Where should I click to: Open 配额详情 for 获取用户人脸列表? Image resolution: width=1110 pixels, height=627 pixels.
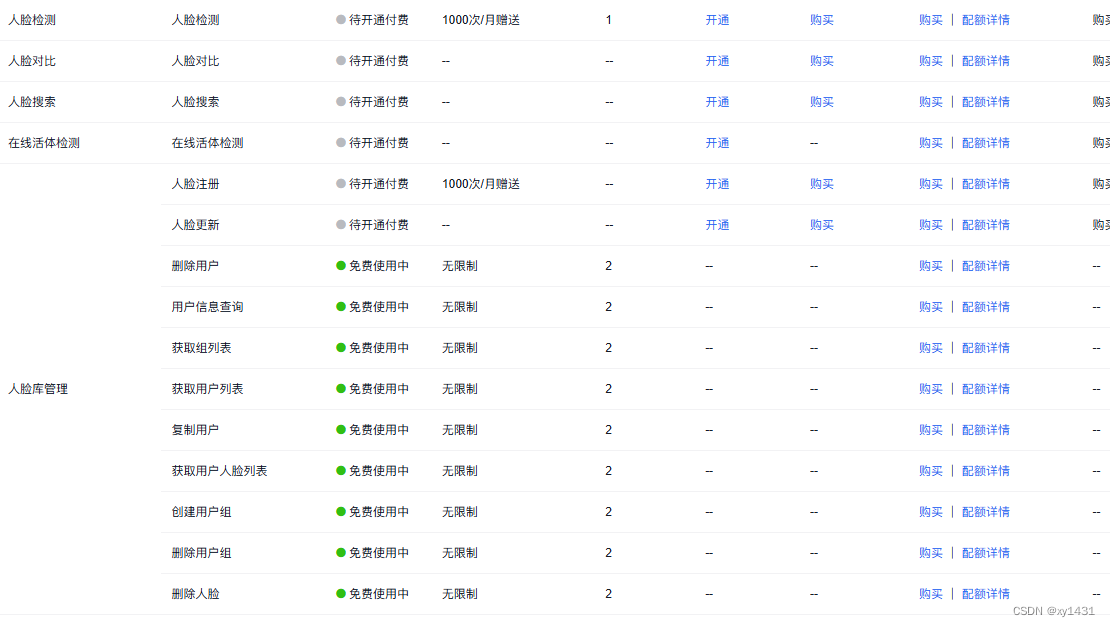pyautogui.click(x=986, y=470)
